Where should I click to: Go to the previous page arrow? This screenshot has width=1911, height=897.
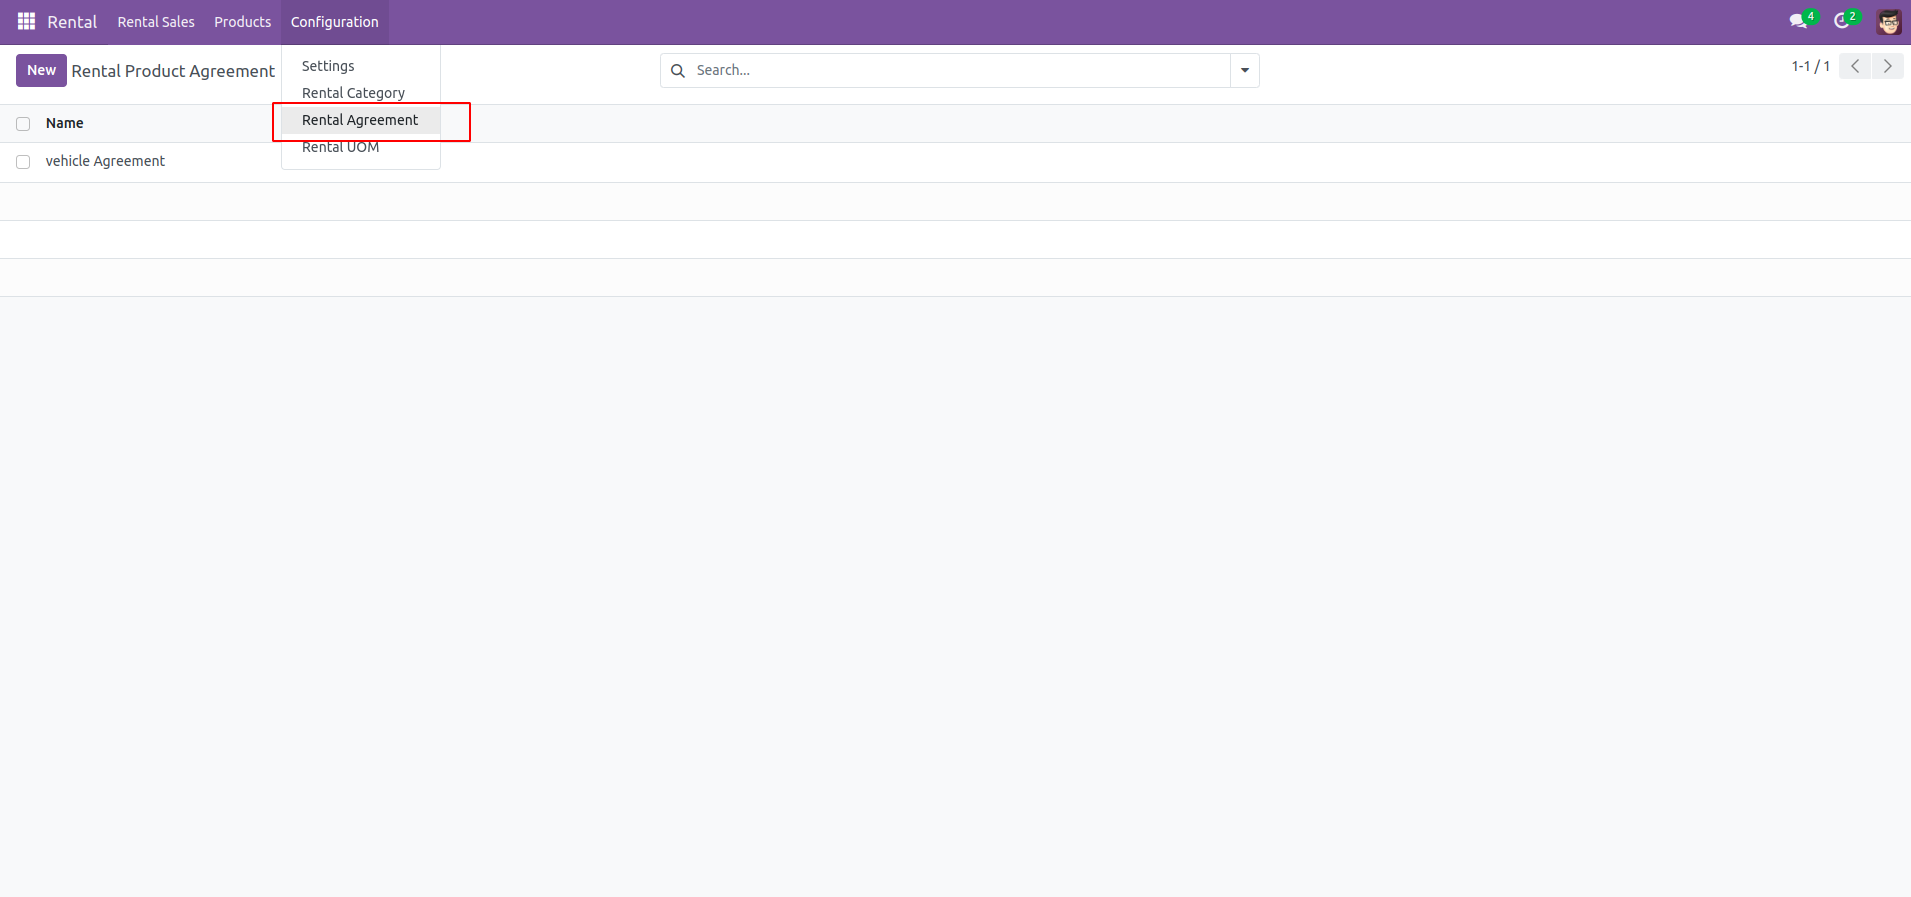(1855, 66)
